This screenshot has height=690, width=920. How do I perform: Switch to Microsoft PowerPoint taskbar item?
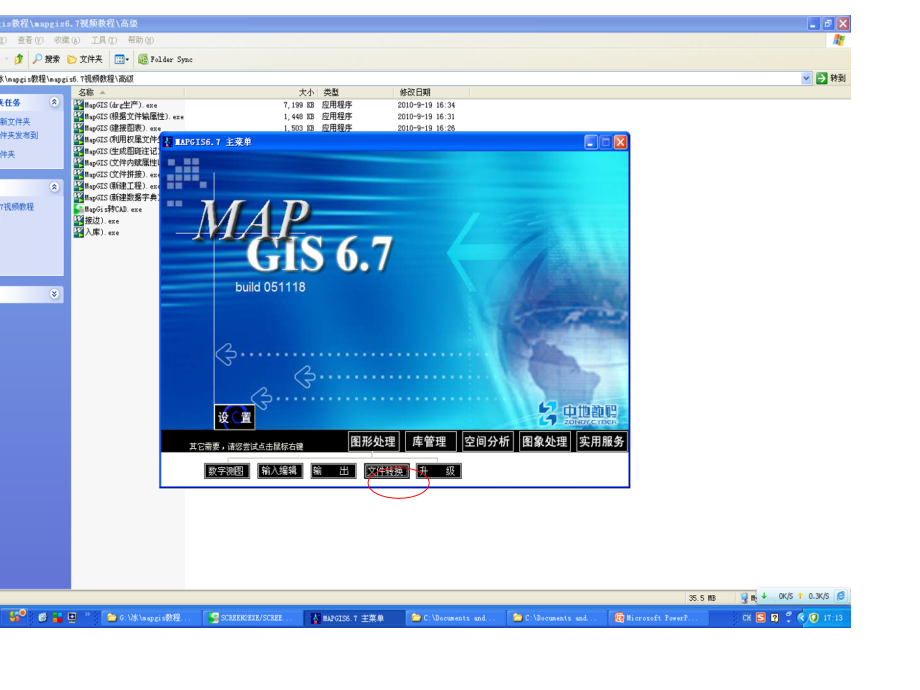[658, 618]
